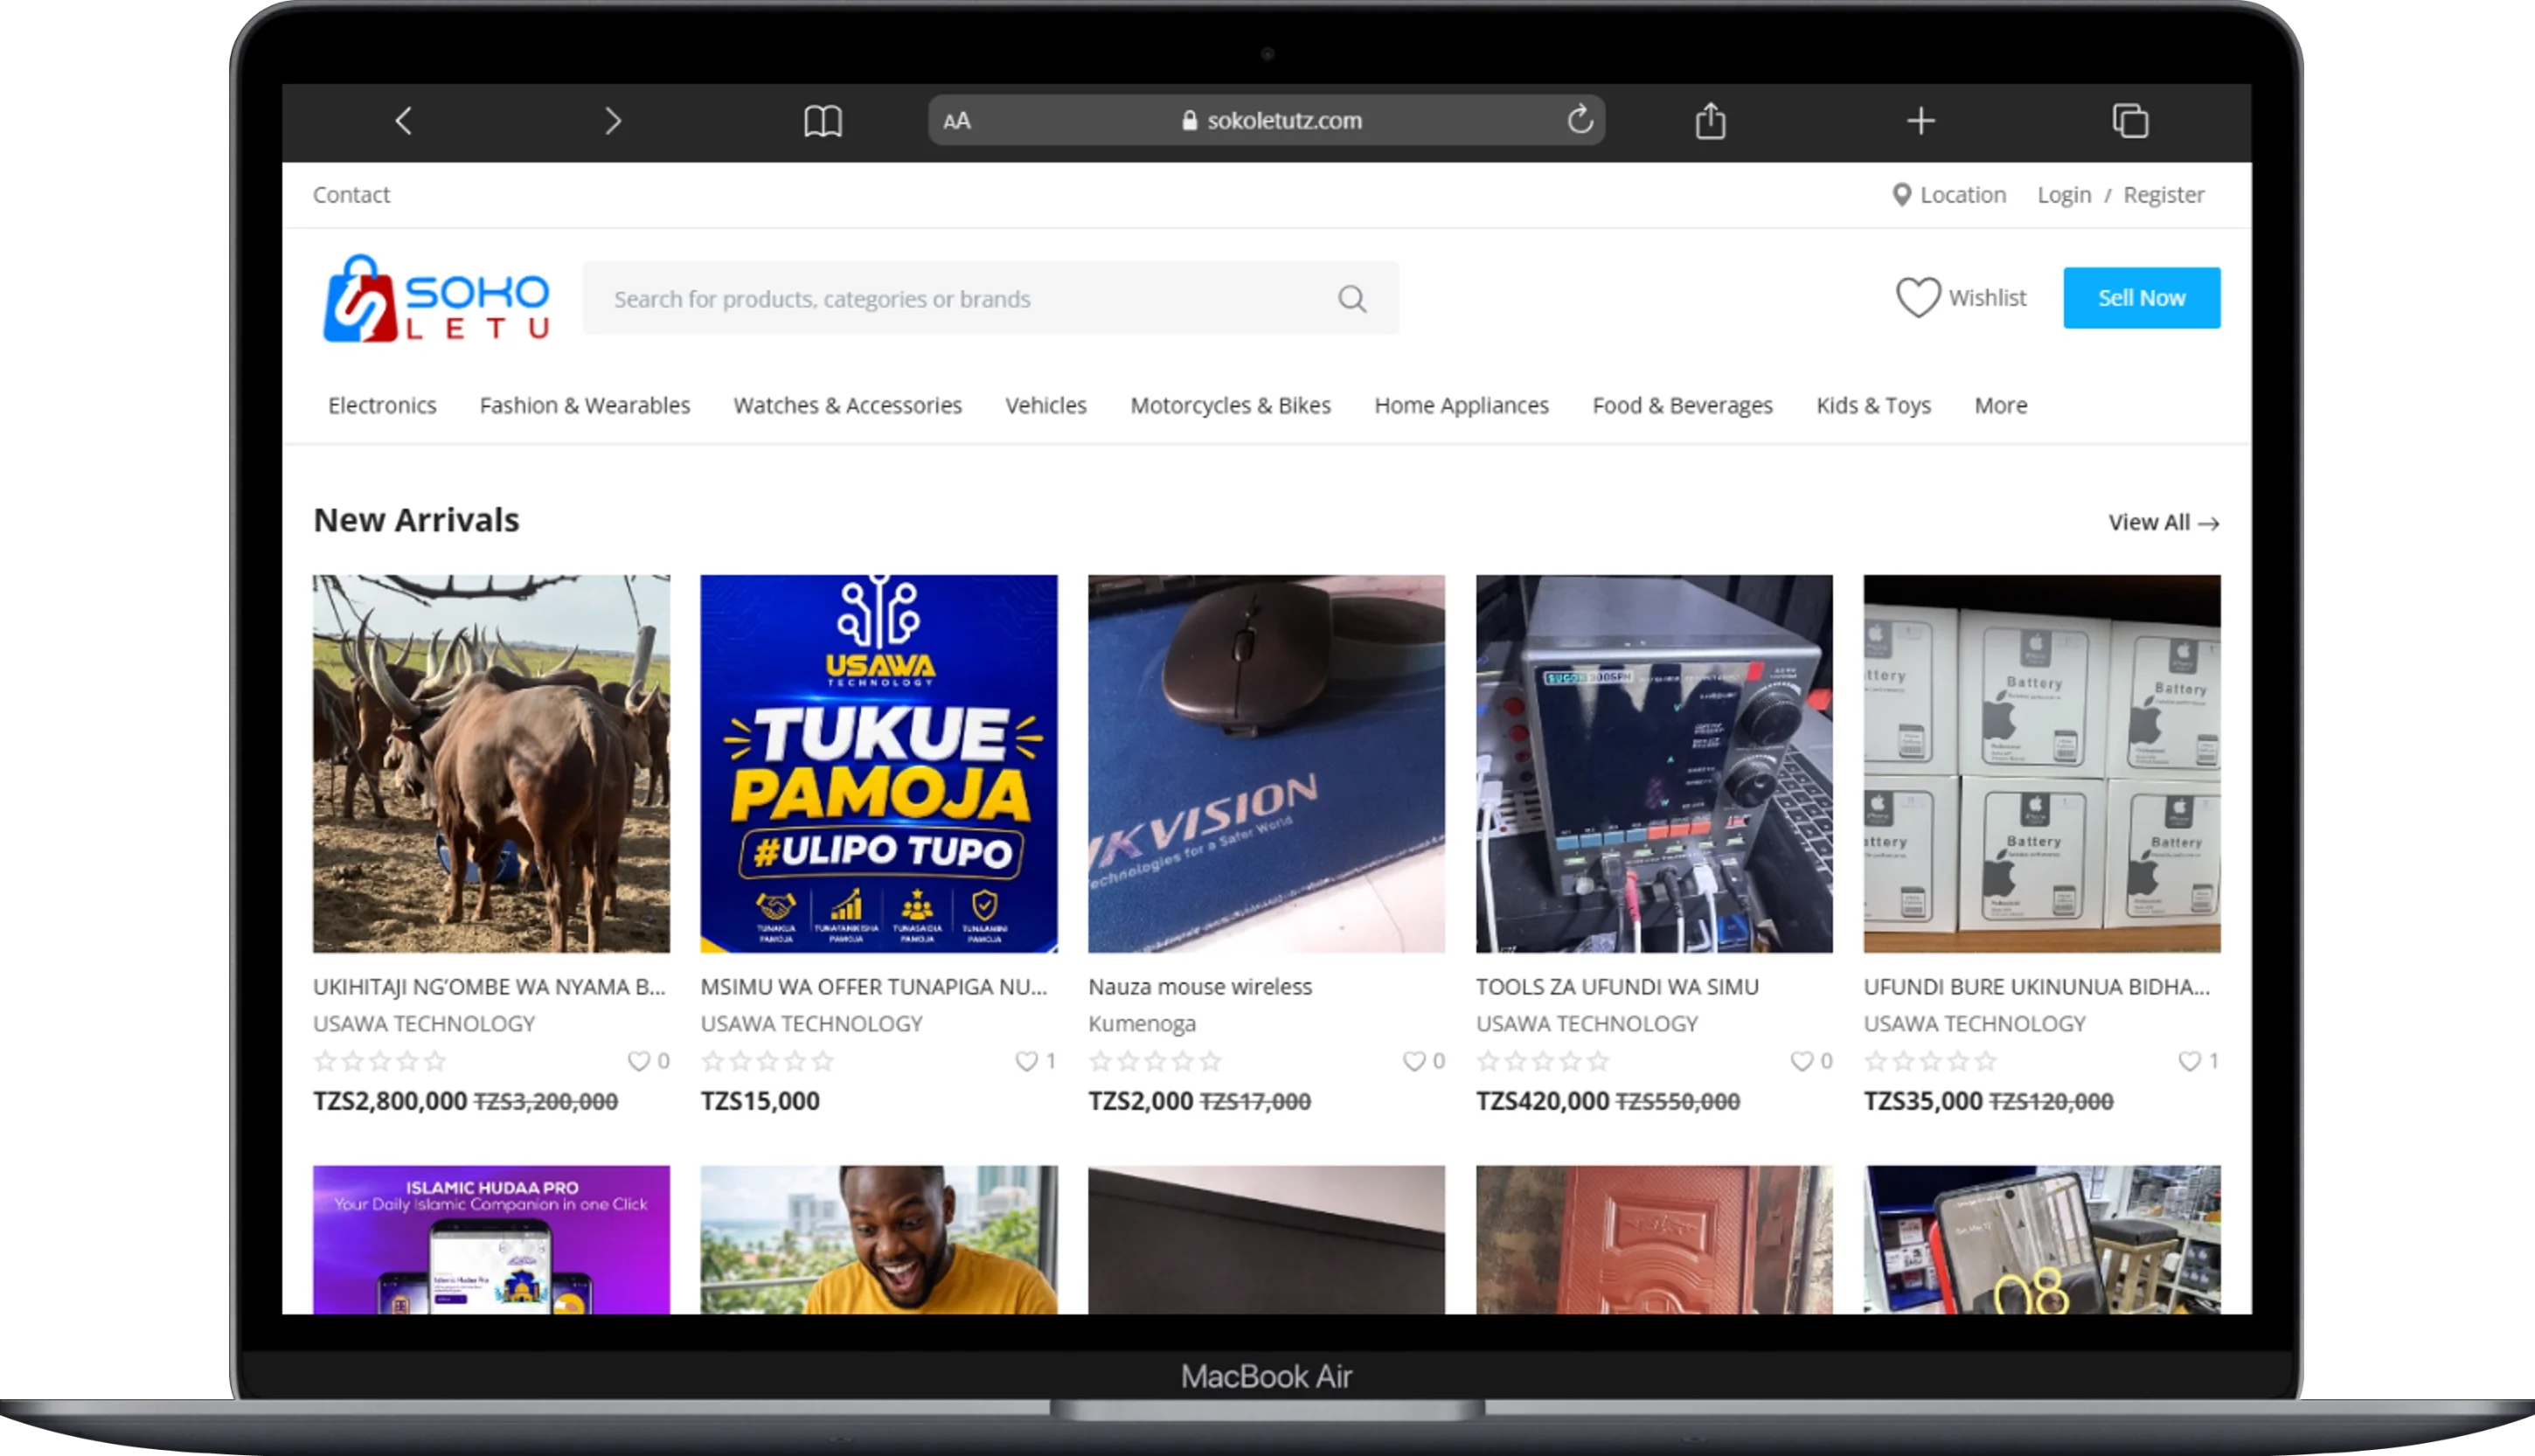Open the wireless mouse product image
Image resolution: width=2535 pixels, height=1456 pixels.
pyautogui.click(x=1266, y=763)
